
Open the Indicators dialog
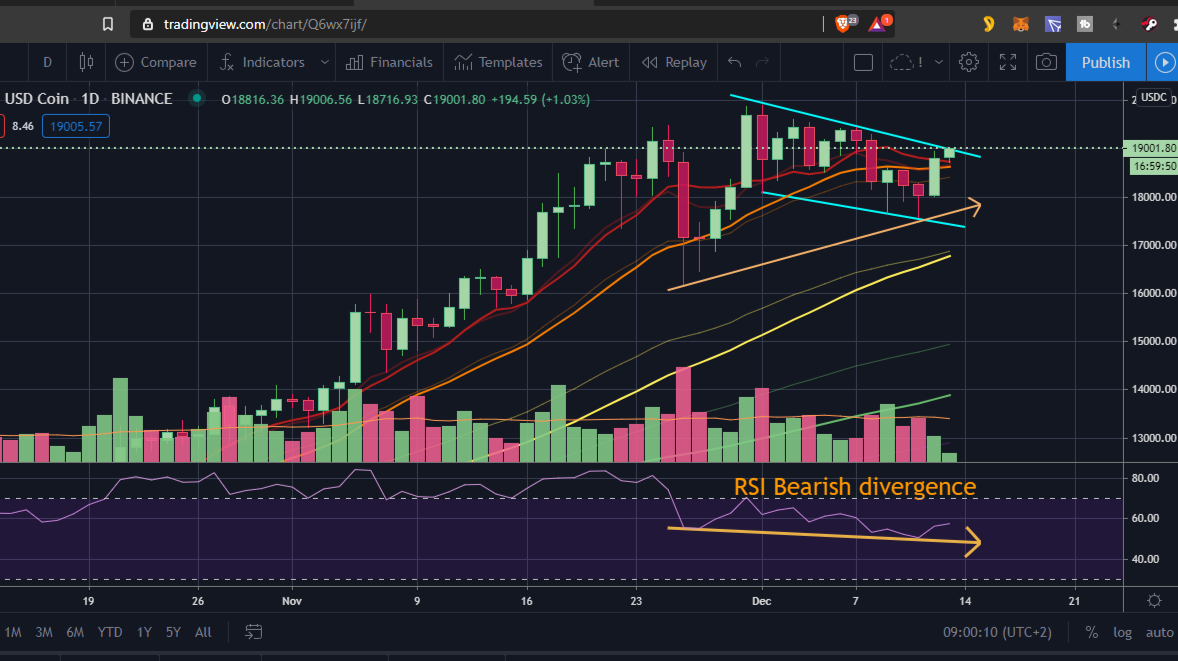(x=262, y=62)
